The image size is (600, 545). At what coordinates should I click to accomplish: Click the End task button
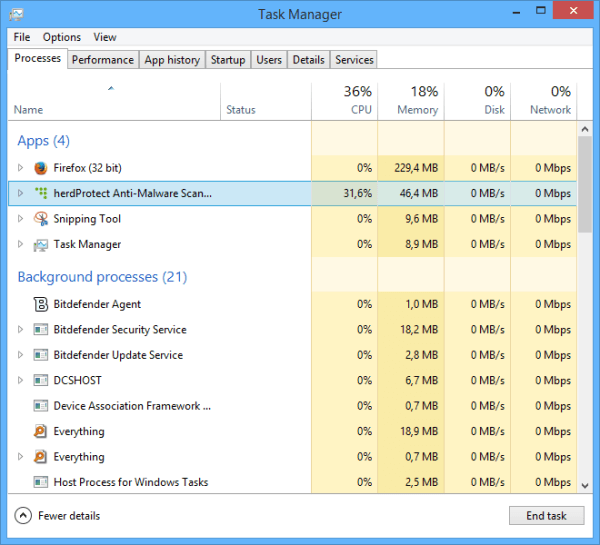546,516
